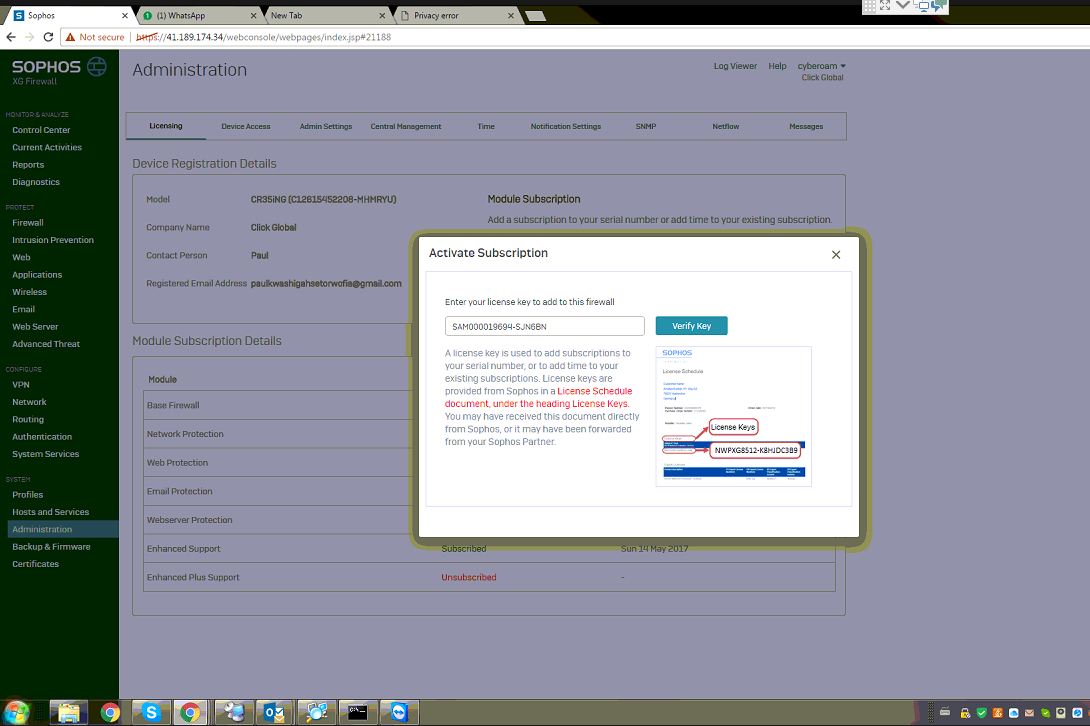This screenshot has height=726, width=1090.
Task: Close the WhatsApp browser tab
Action: [253, 15]
